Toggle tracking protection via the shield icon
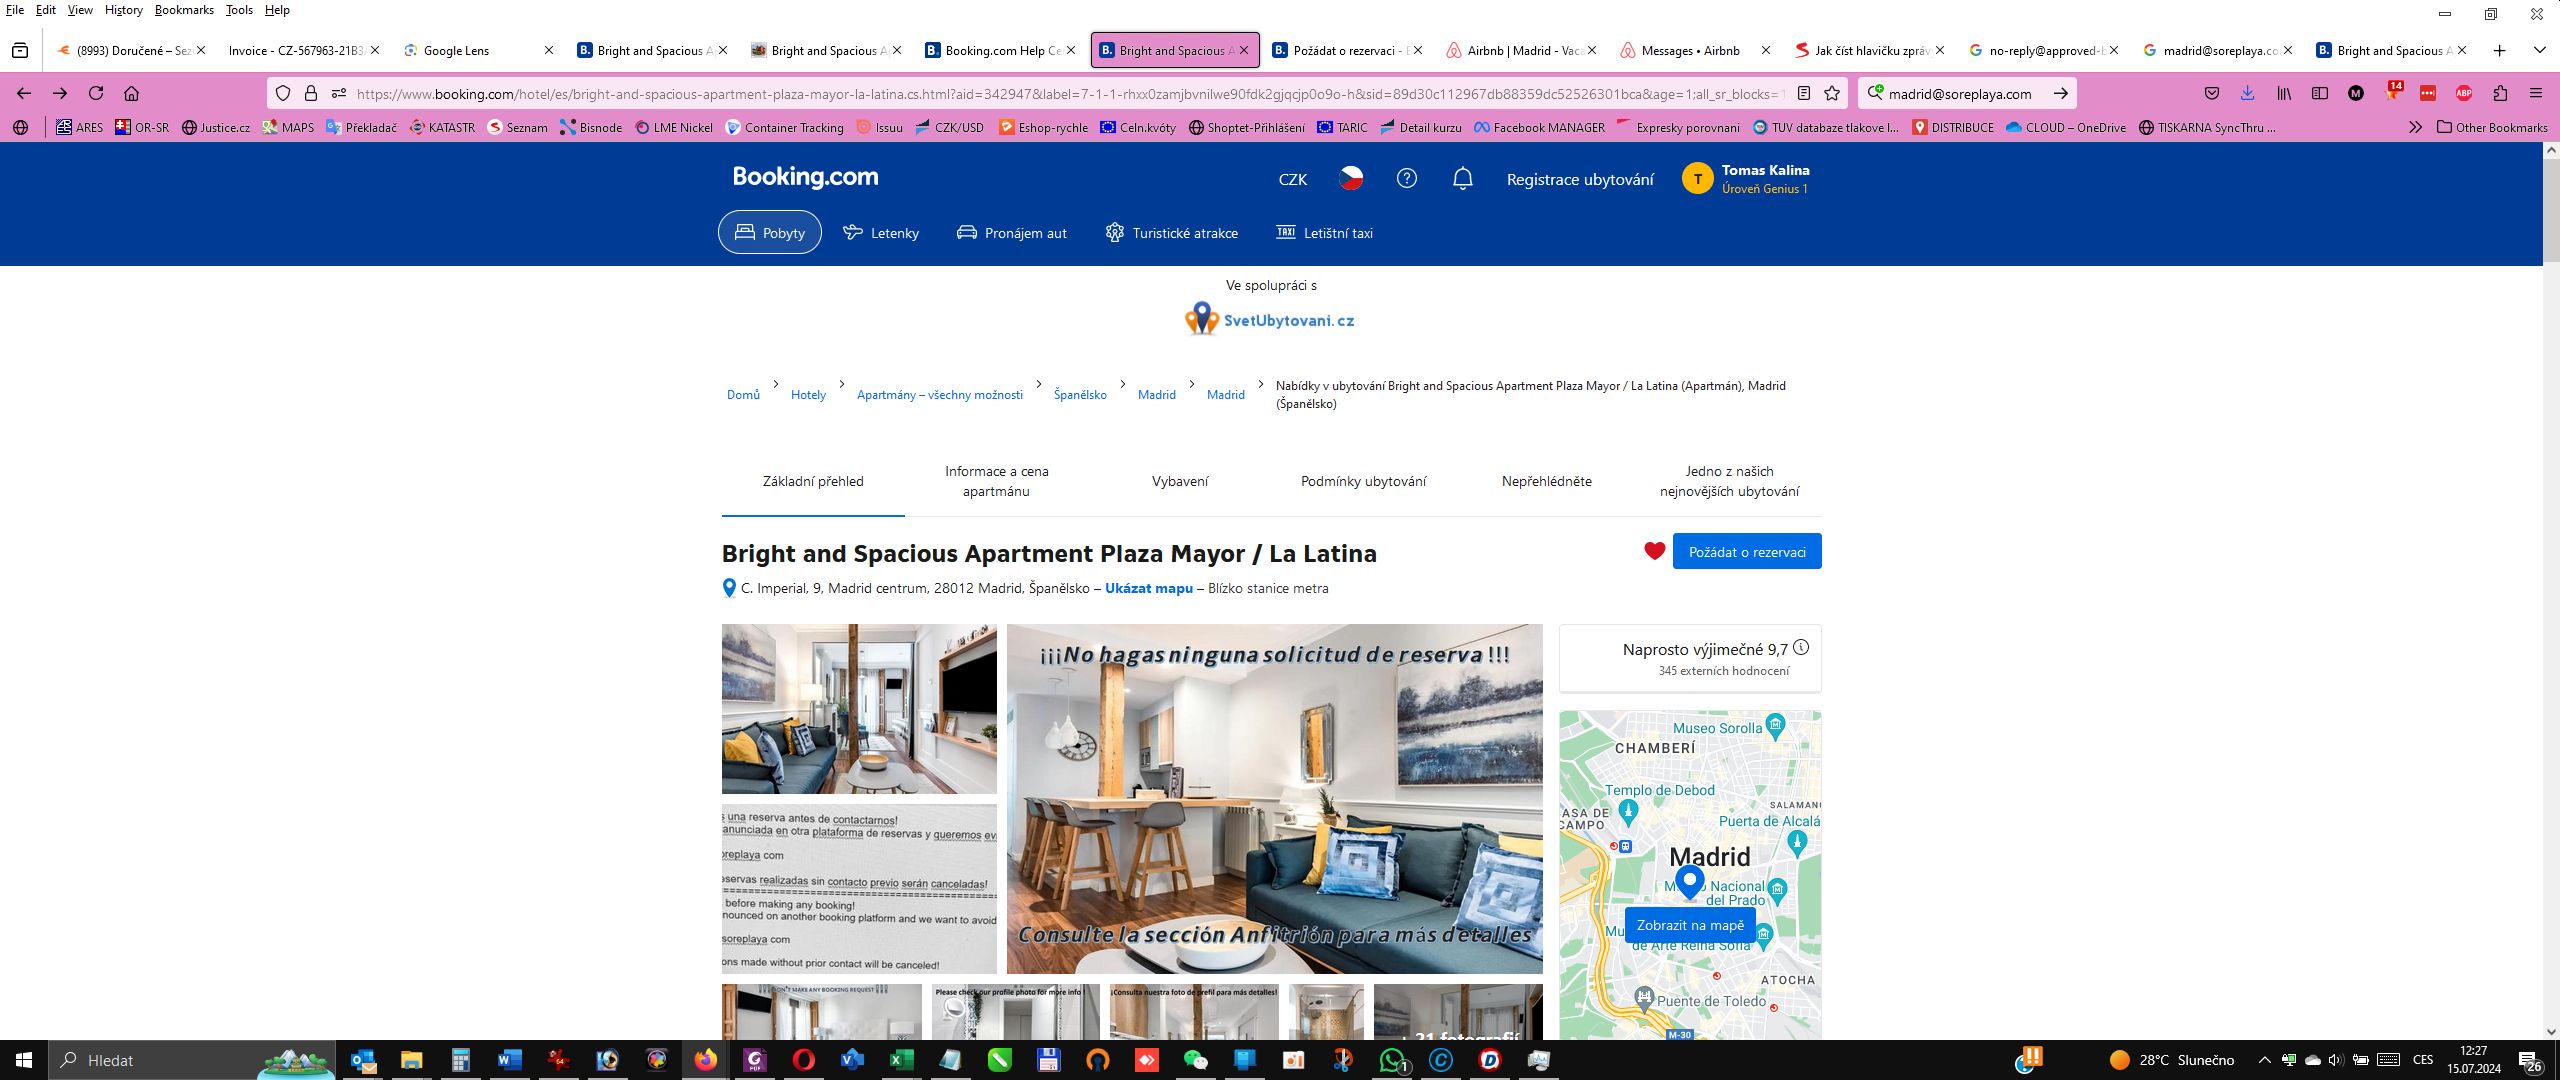The image size is (2560, 1080). 283,93
